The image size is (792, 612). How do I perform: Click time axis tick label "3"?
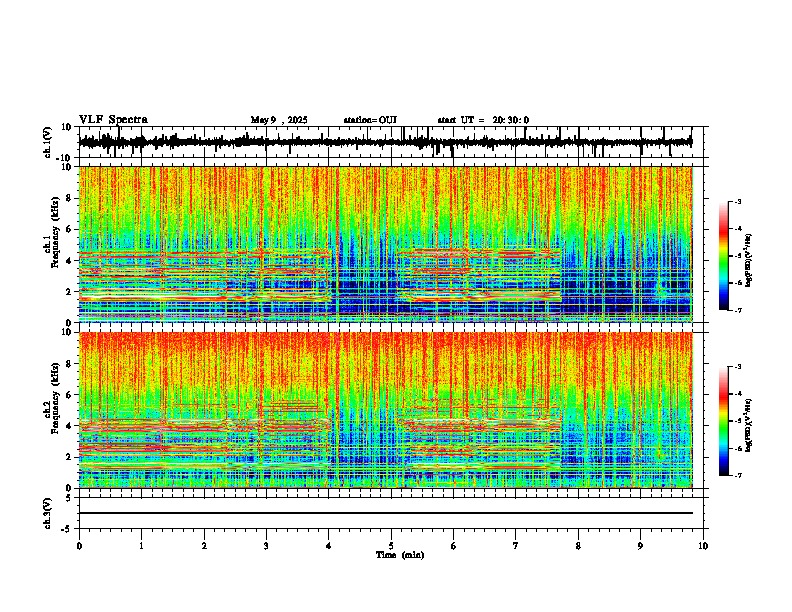point(266,546)
